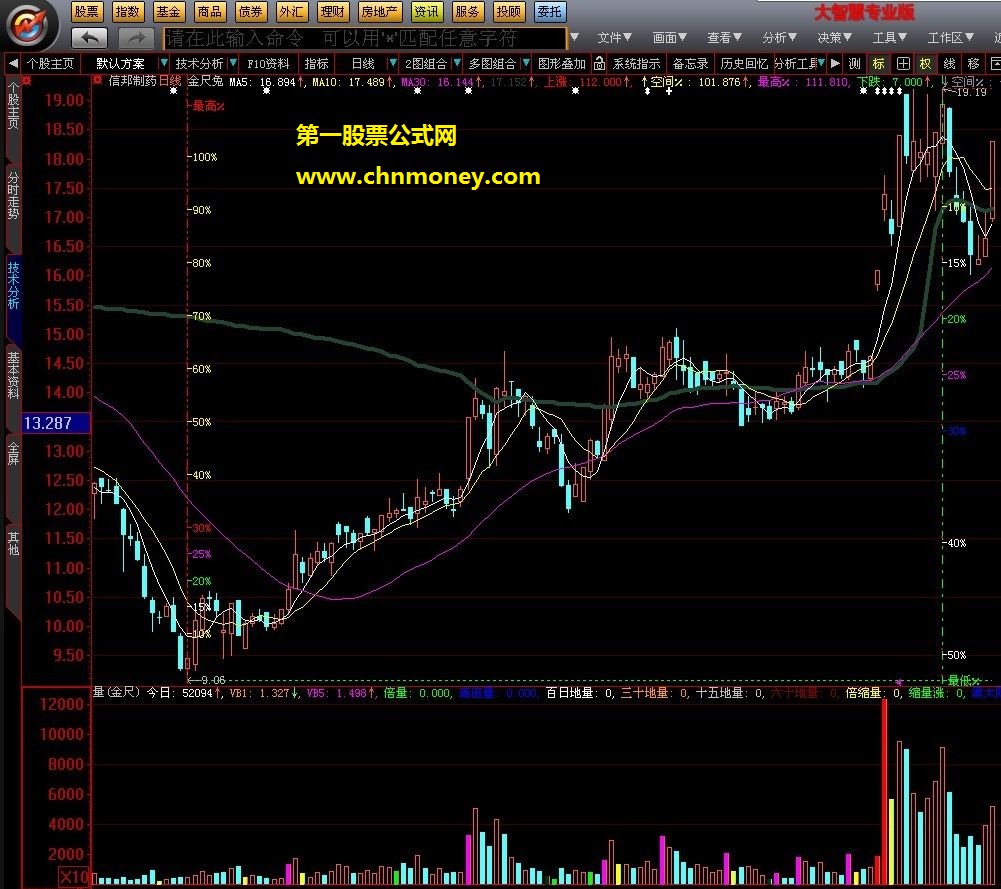This screenshot has height=889, width=1001.
Task: Click the left scroll arrow before 个股主页
Action: tap(13, 63)
